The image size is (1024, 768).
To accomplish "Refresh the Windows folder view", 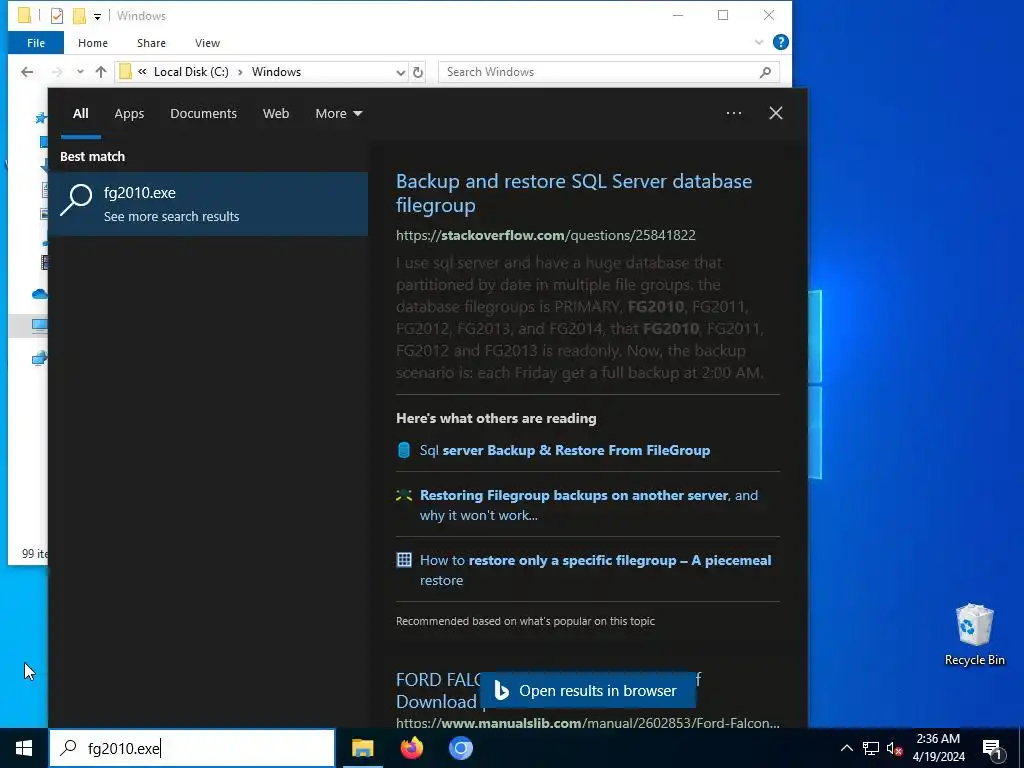I will (418, 72).
